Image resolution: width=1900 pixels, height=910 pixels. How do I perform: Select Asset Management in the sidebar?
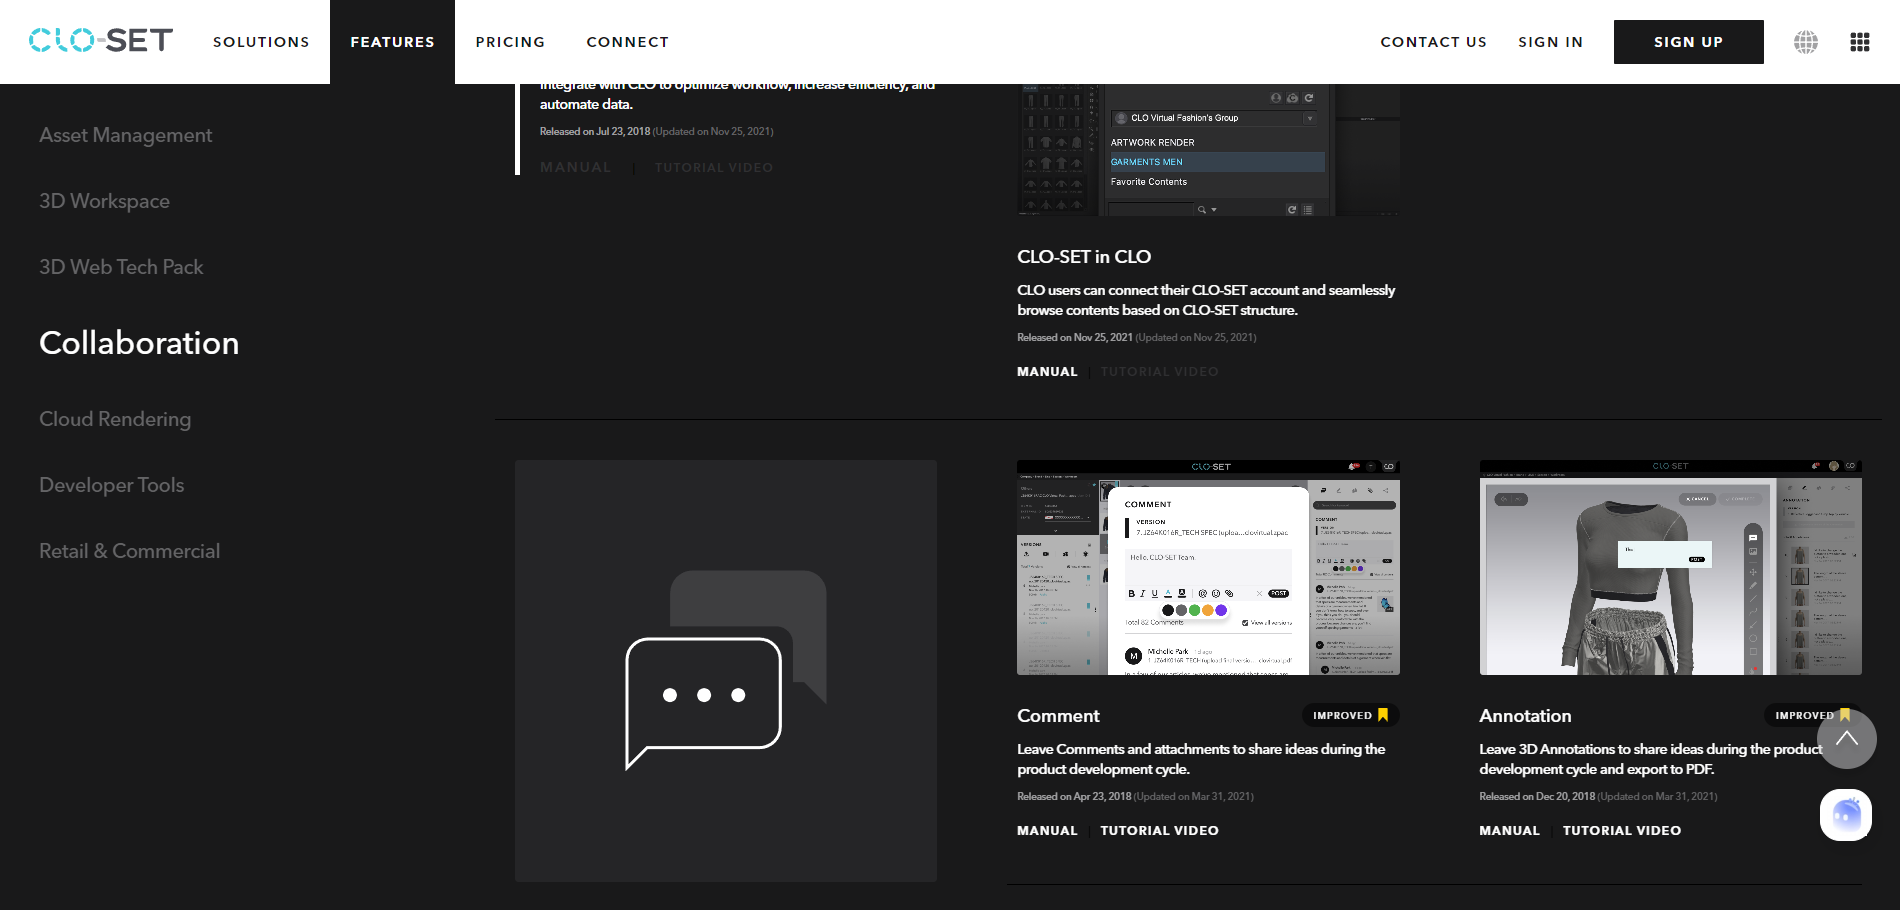125,135
